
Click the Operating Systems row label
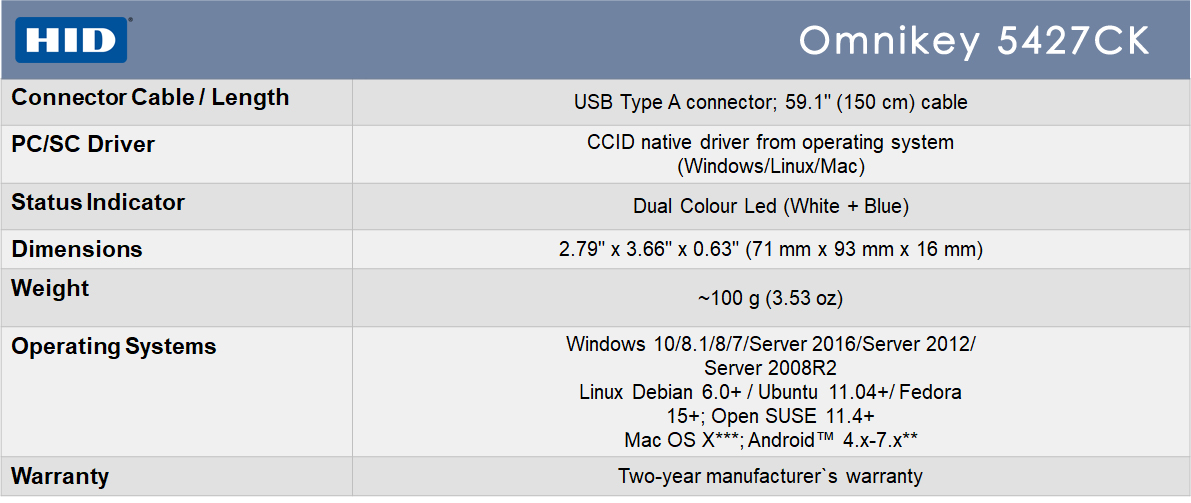(114, 347)
